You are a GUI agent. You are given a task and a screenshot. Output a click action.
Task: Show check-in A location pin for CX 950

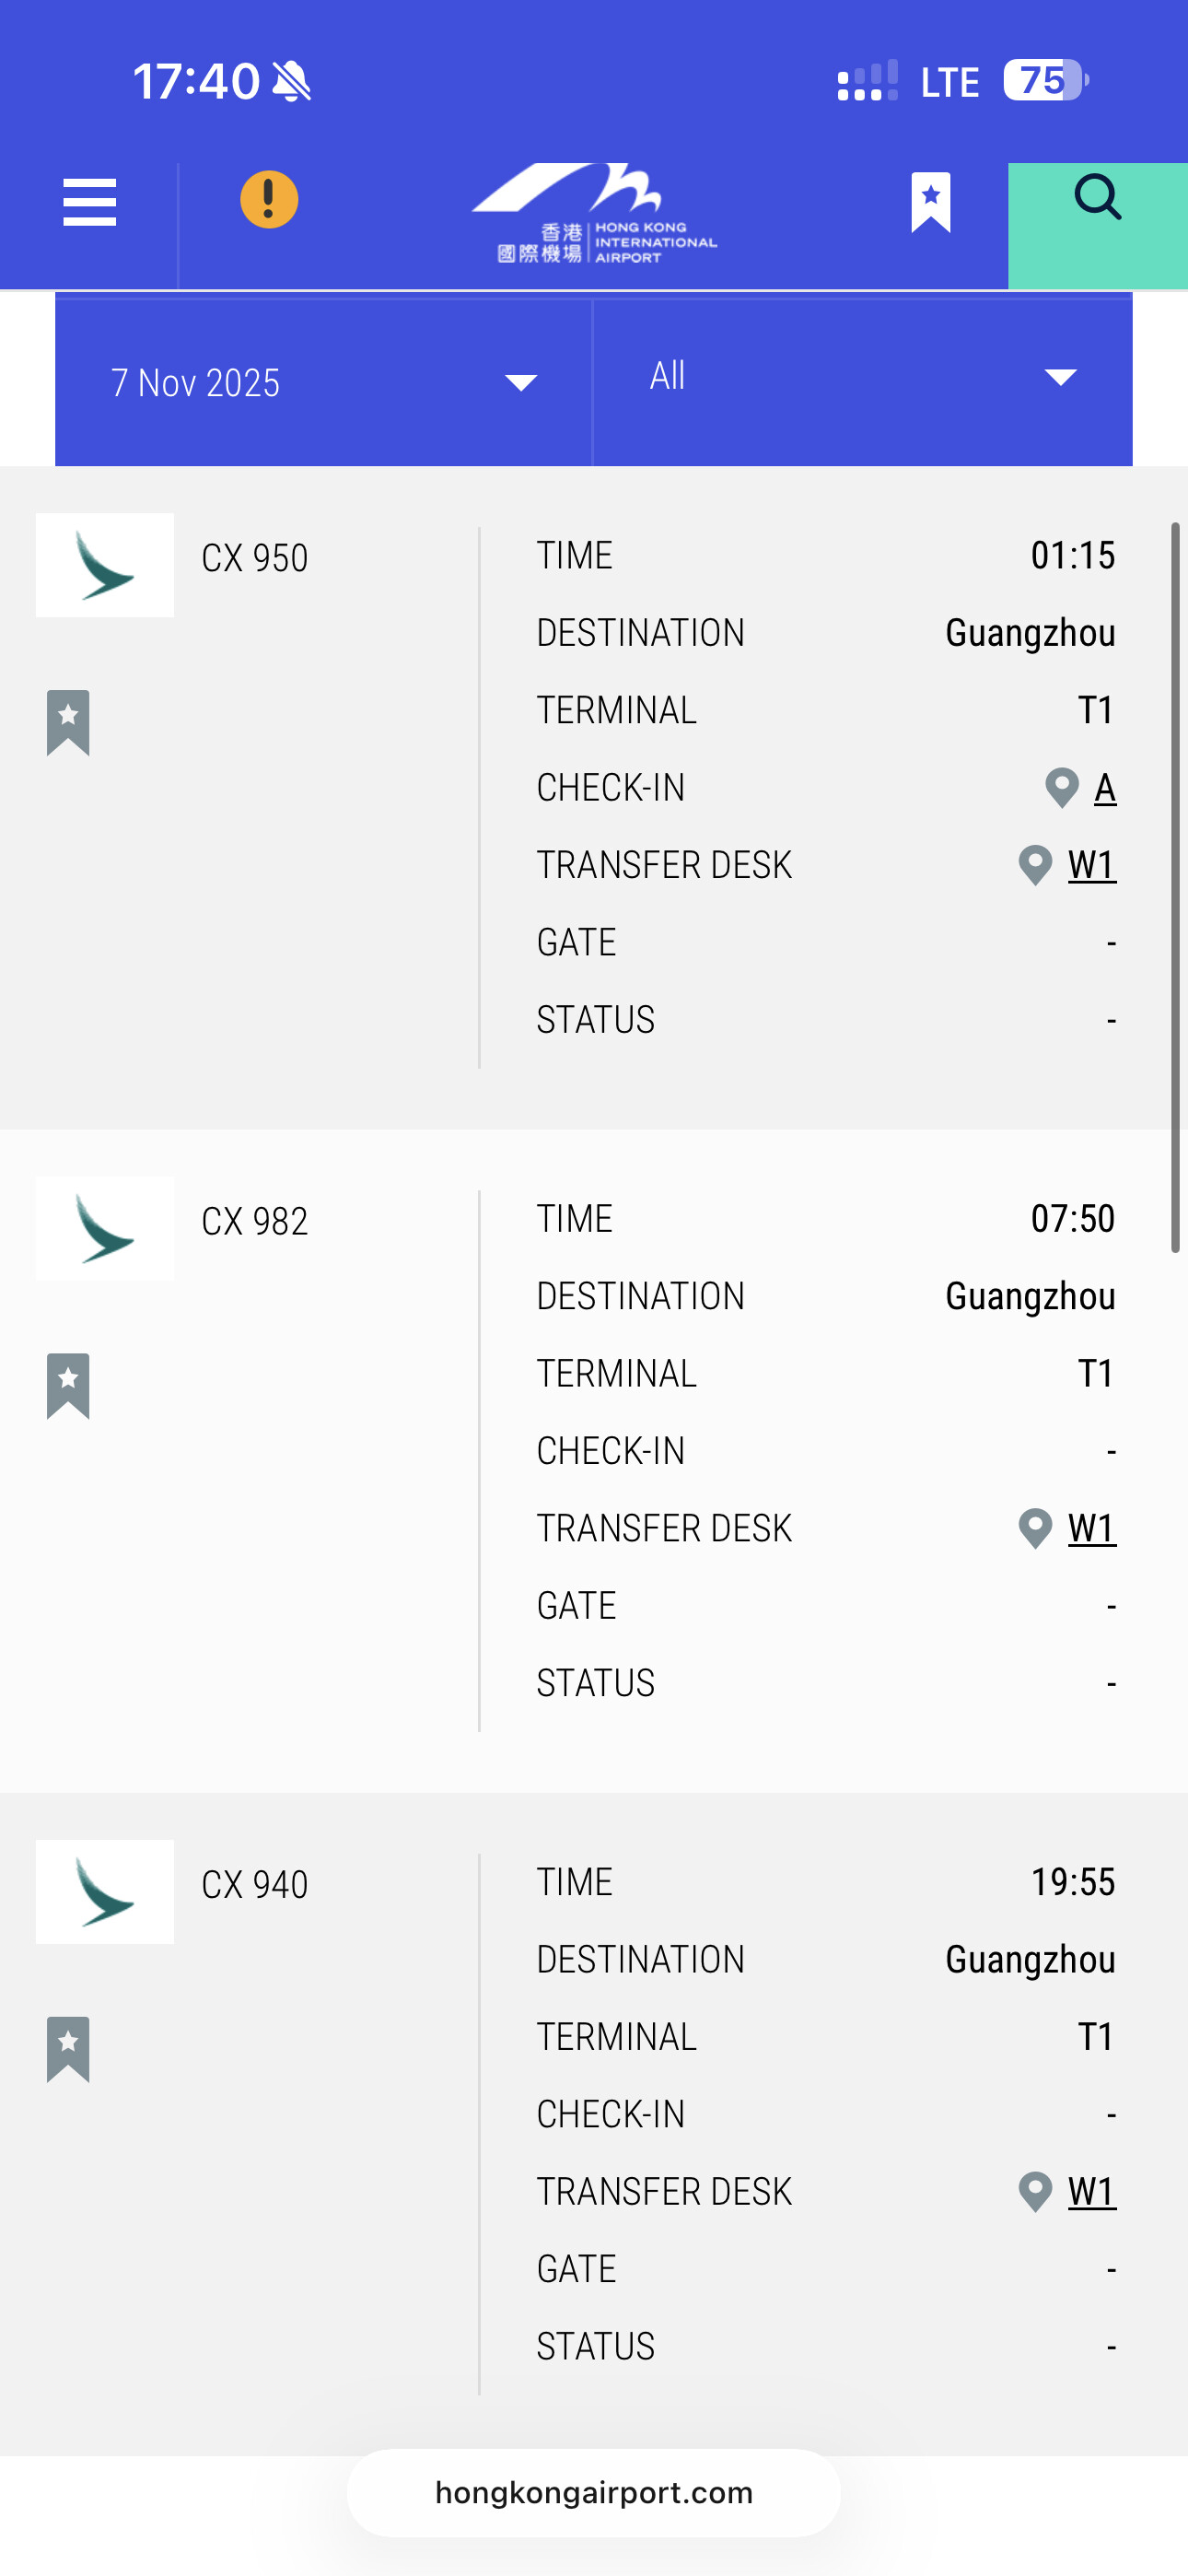(1061, 788)
